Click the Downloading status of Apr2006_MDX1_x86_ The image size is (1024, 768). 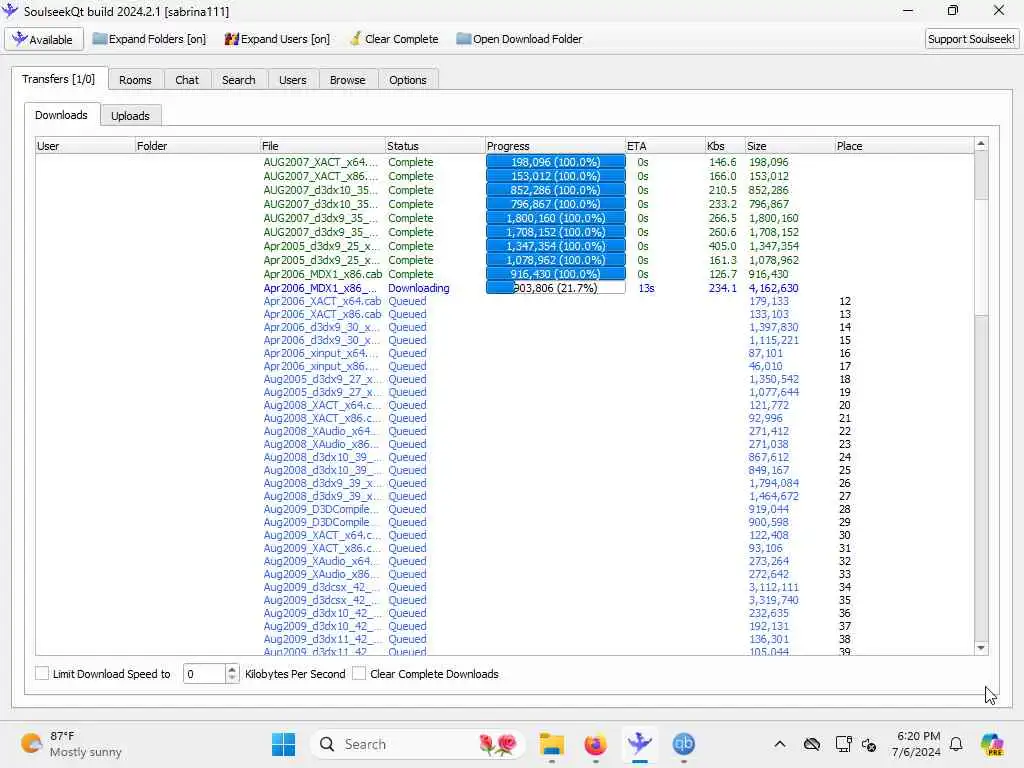419,288
